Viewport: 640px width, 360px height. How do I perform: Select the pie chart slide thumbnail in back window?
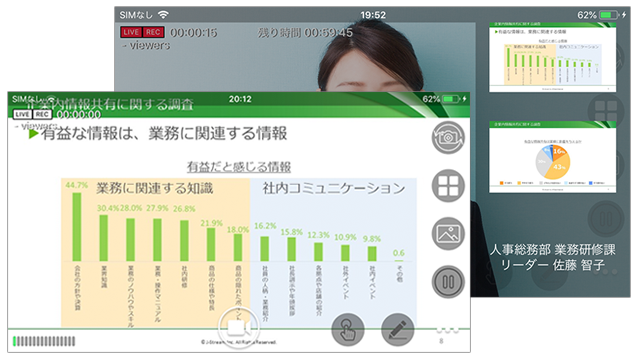click(x=553, y=157)
